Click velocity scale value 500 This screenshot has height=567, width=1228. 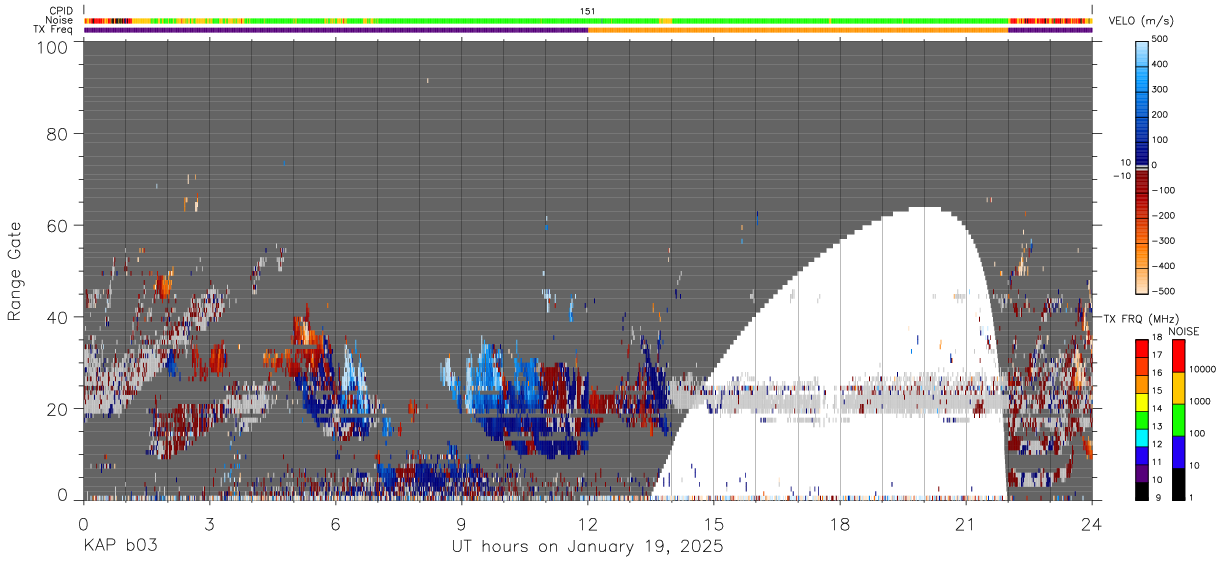tap(1162, 39)
